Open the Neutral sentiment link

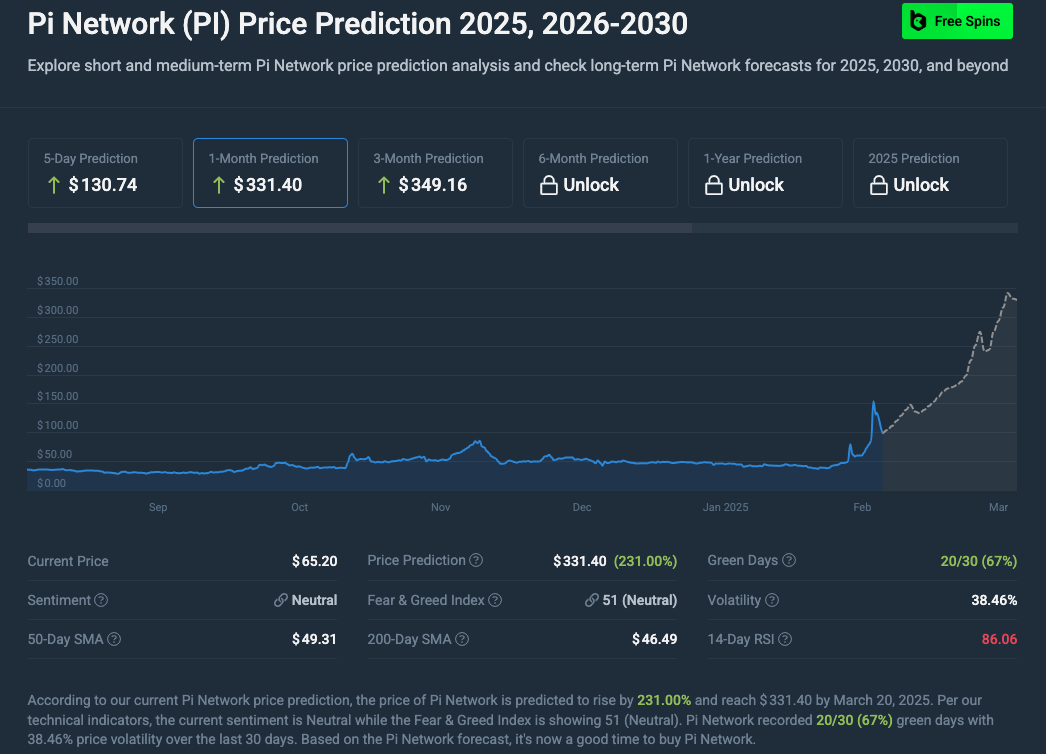(x=306, y=600)
